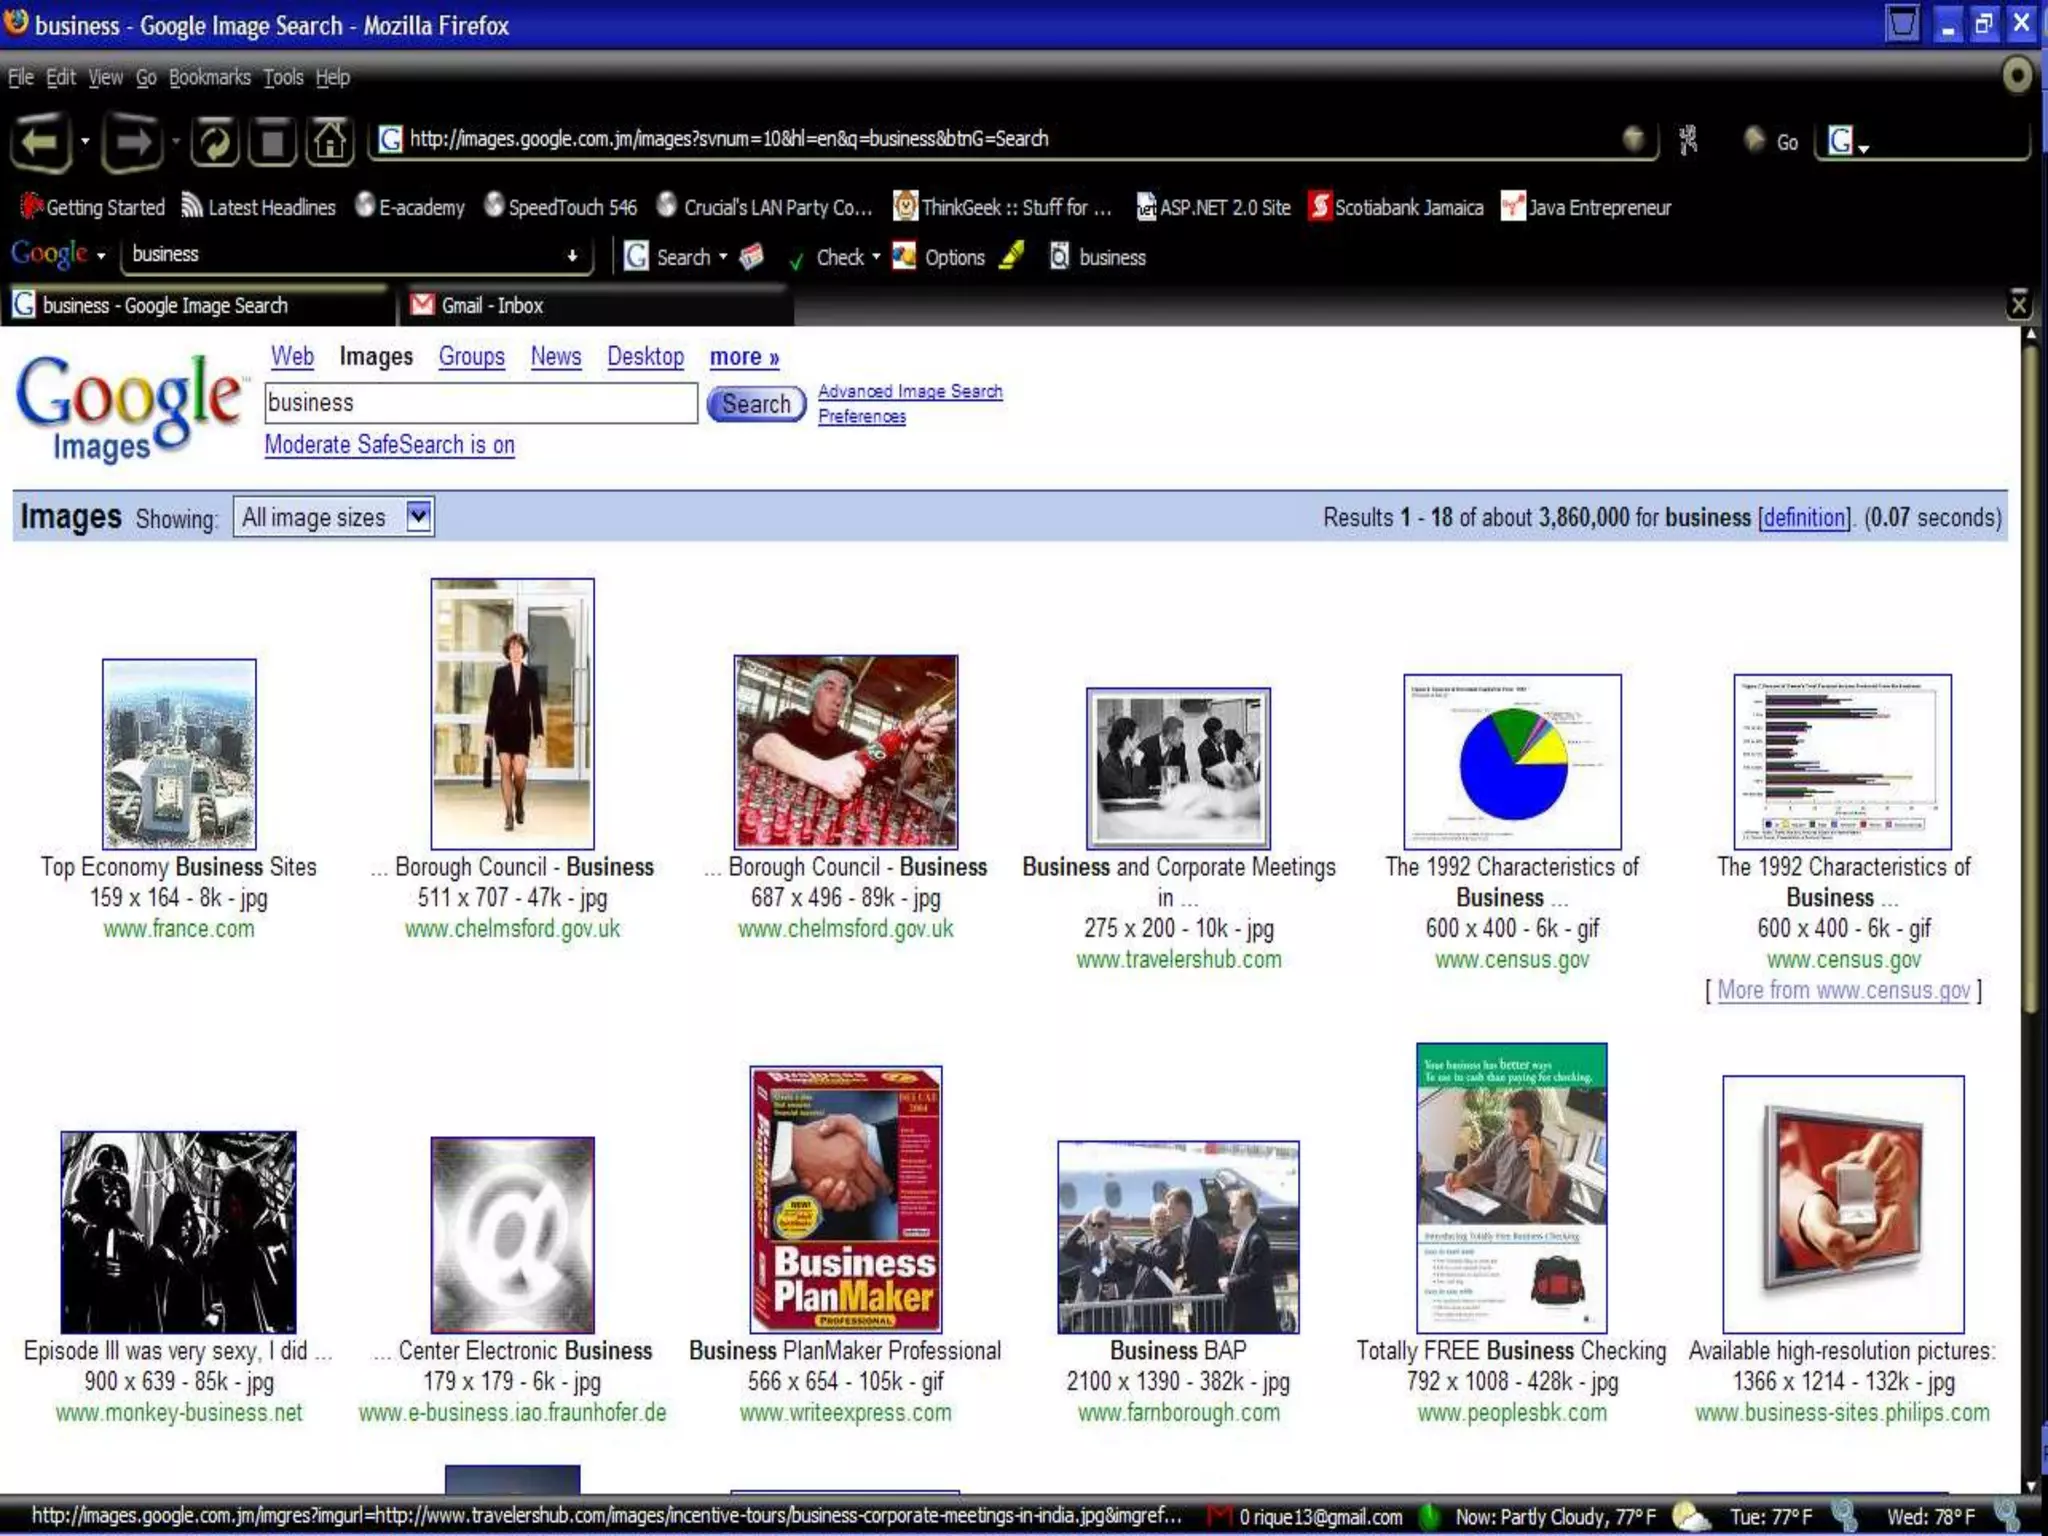
Task: Switch to the Gmail - Inbox tab
Action: 492,305
